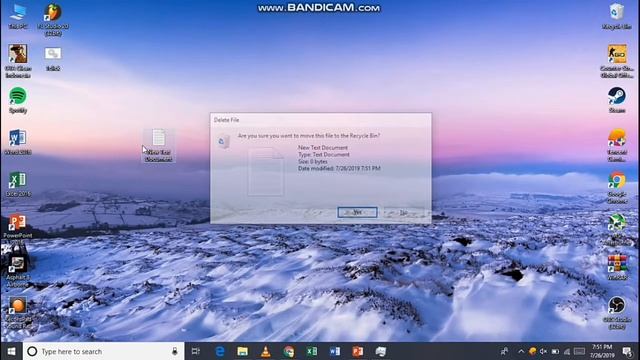The image size is (640, 360).
Task: Open Word from the taskbar
Action: 335,351
